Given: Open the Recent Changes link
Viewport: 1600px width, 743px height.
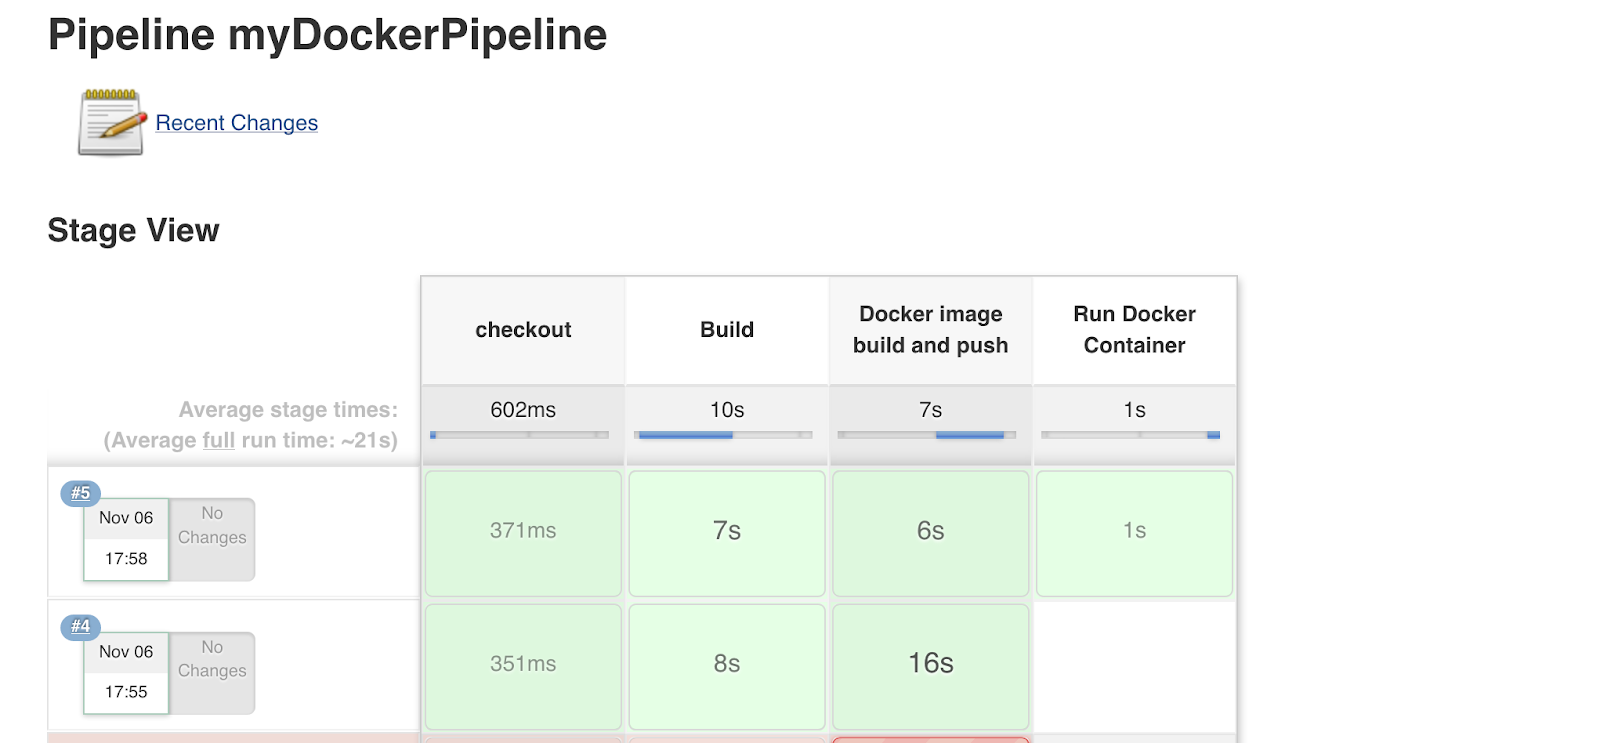Looking at the screenshot, I should click(x=237, y=123).
